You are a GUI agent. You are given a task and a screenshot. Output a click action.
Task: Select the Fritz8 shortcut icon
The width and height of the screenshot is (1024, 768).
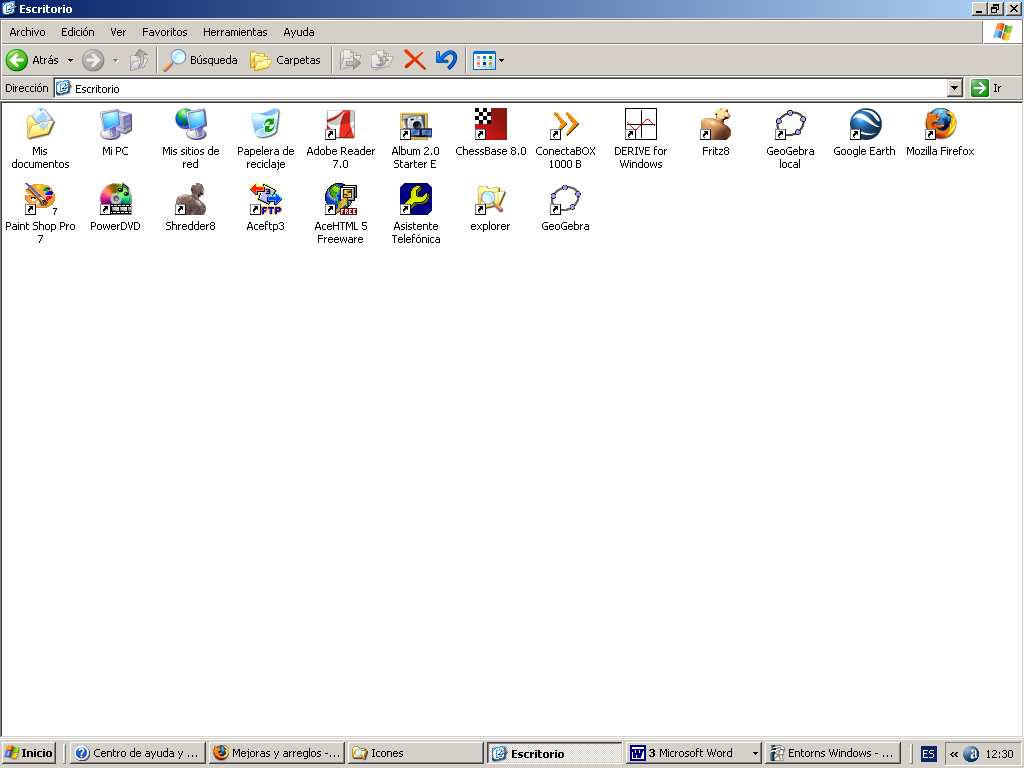(x=716, y=124)
